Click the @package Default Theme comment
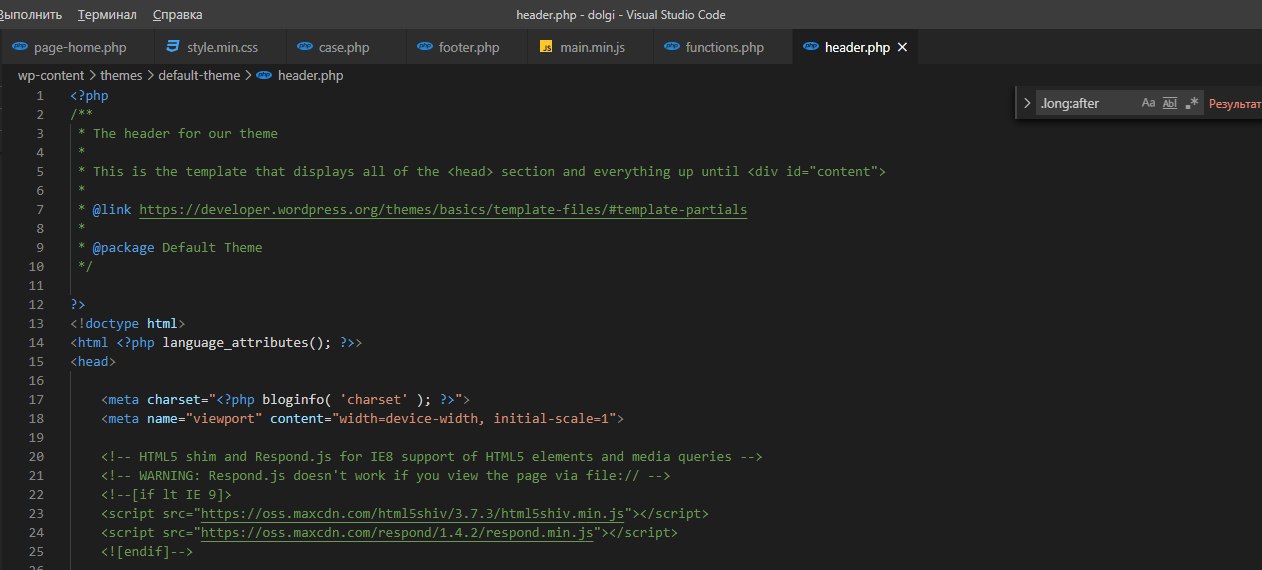Image resolution: width=1262 pixels, height=570 pixels. 178,248
